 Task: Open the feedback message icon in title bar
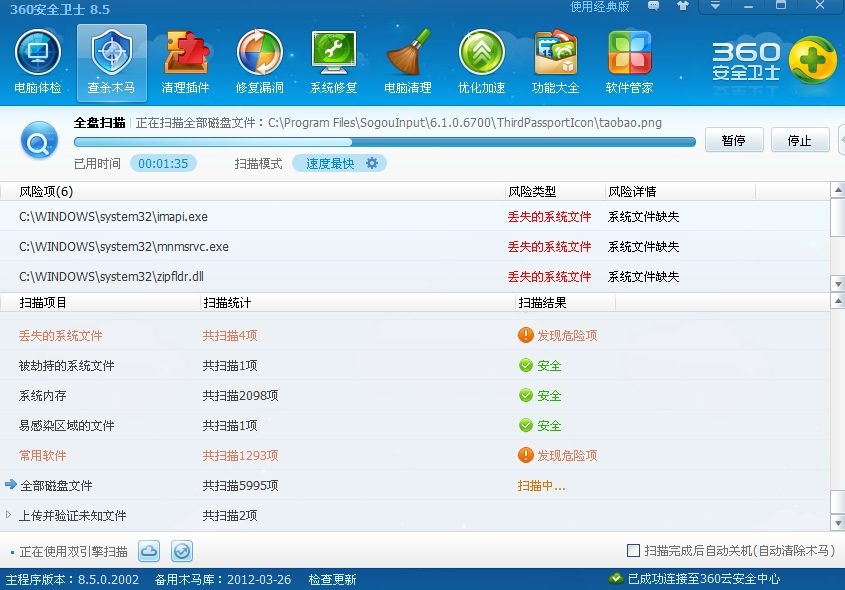pyautogui.click(x=654, y=6)
